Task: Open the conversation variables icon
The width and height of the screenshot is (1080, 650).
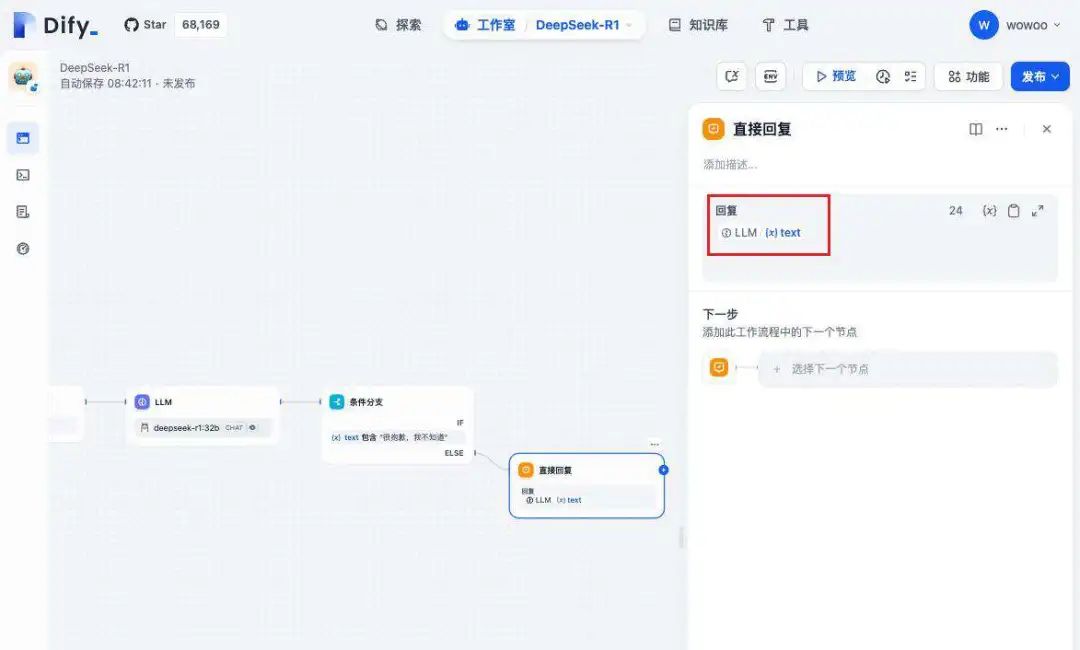Action: coord(731,76)
